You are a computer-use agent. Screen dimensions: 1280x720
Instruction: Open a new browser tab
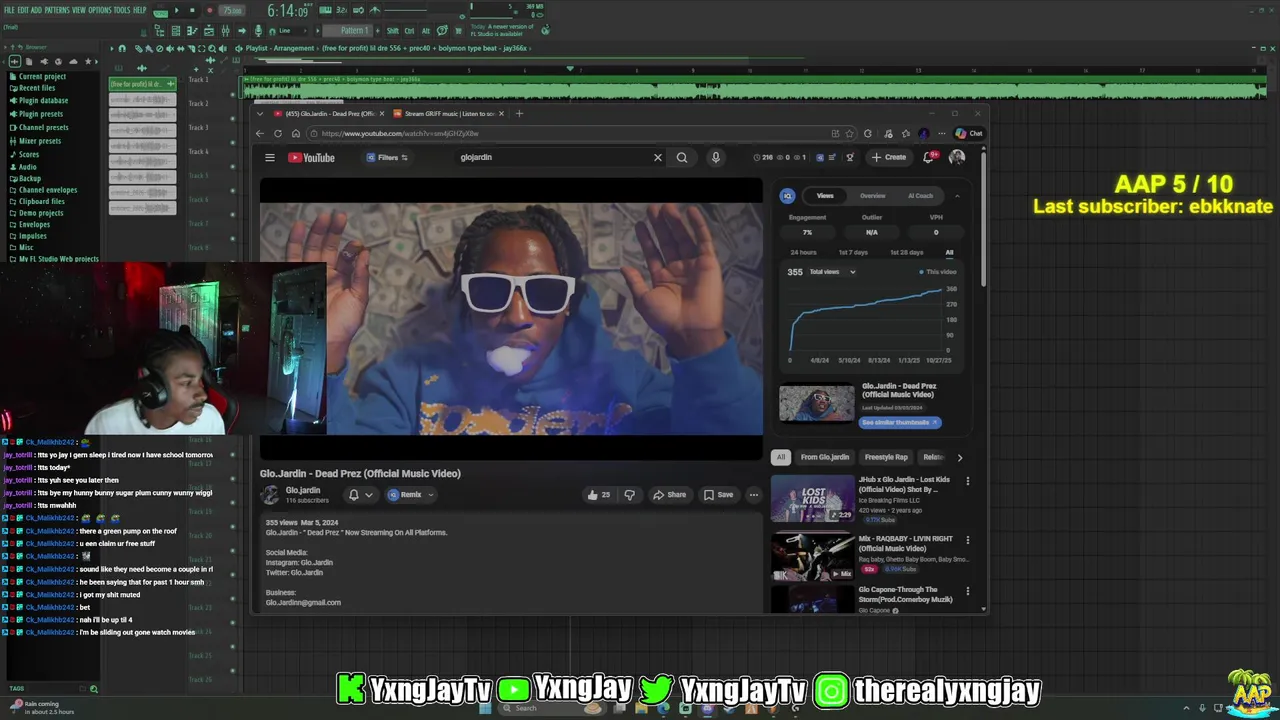518,113
